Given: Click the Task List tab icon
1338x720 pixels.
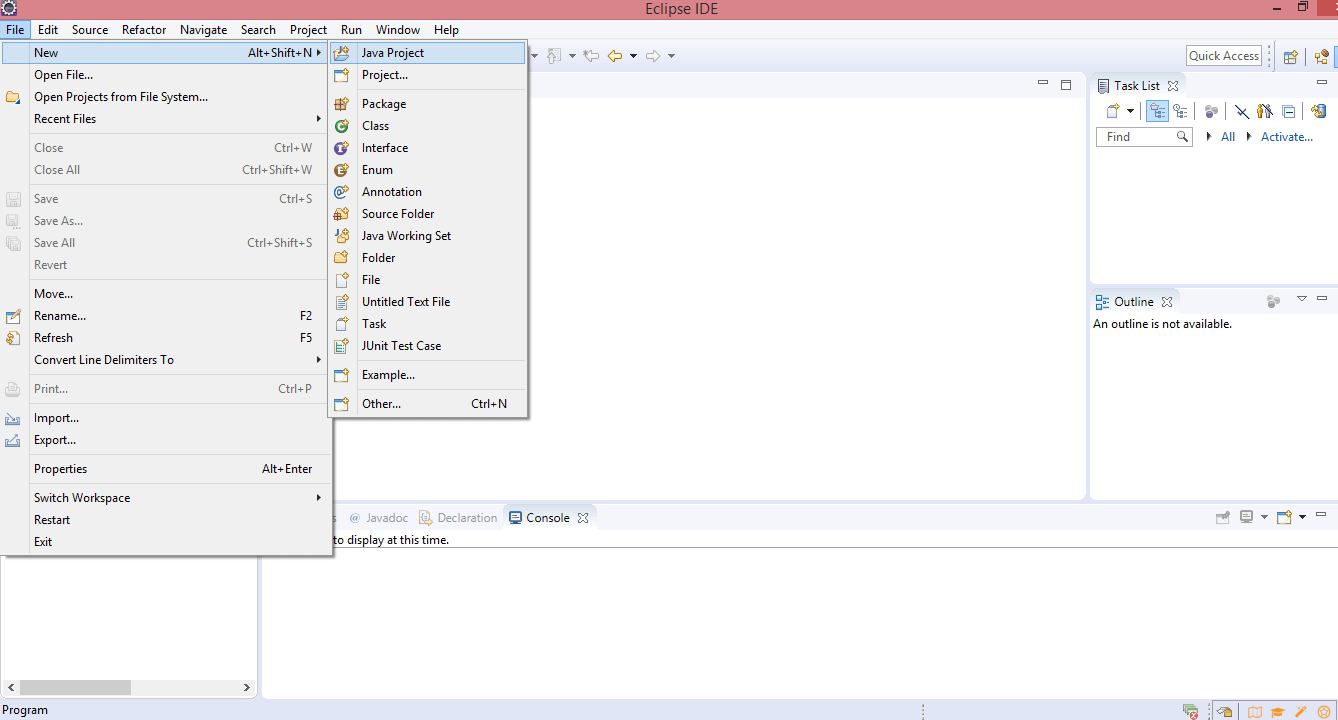Looking at the screenshot, I should click(1103, 86).
